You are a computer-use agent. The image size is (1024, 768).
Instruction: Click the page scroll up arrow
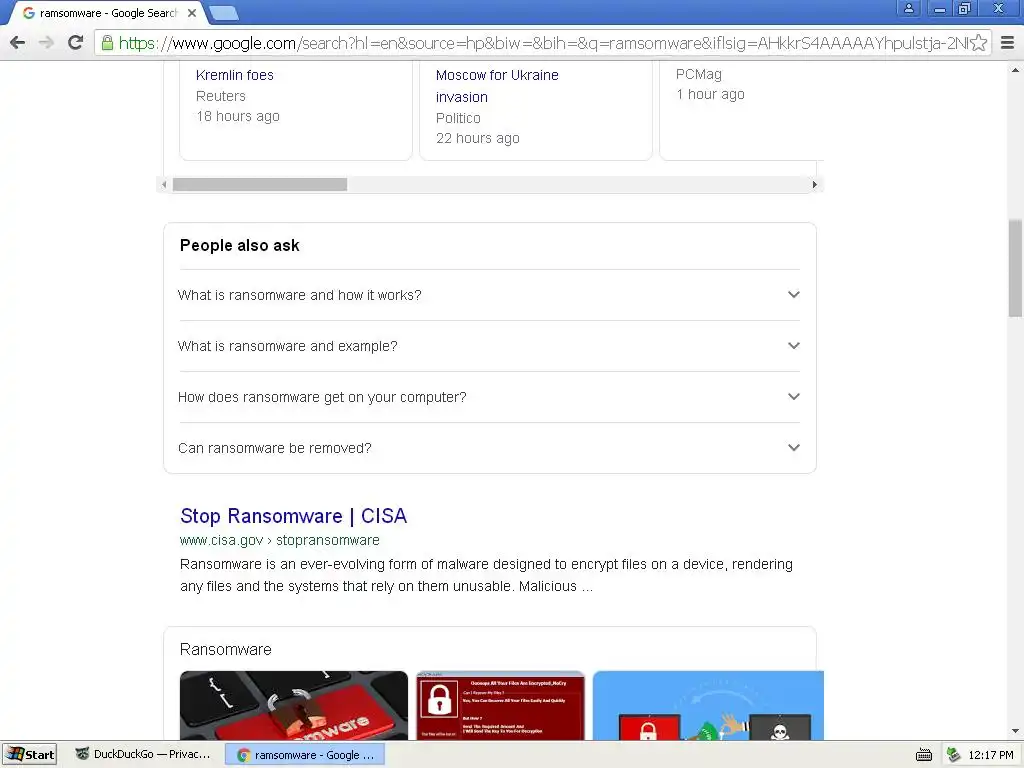(x=1015, y=69)
